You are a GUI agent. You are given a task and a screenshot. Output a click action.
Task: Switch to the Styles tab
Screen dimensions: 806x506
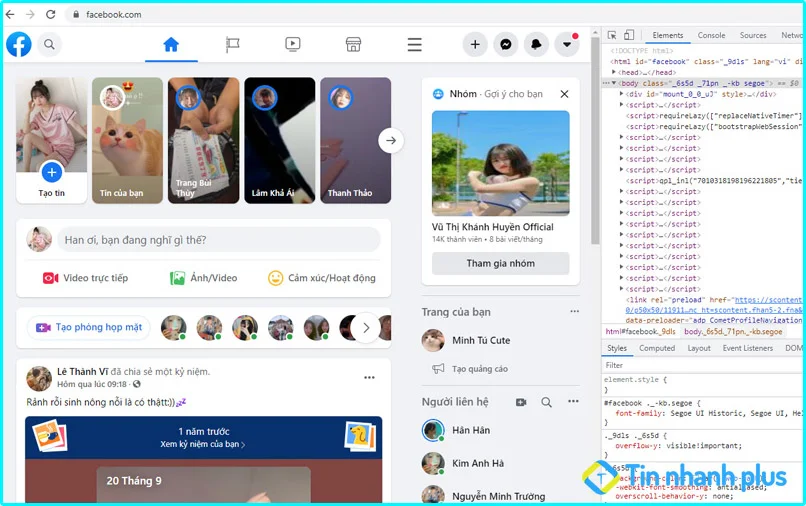[x=617, y=348]
